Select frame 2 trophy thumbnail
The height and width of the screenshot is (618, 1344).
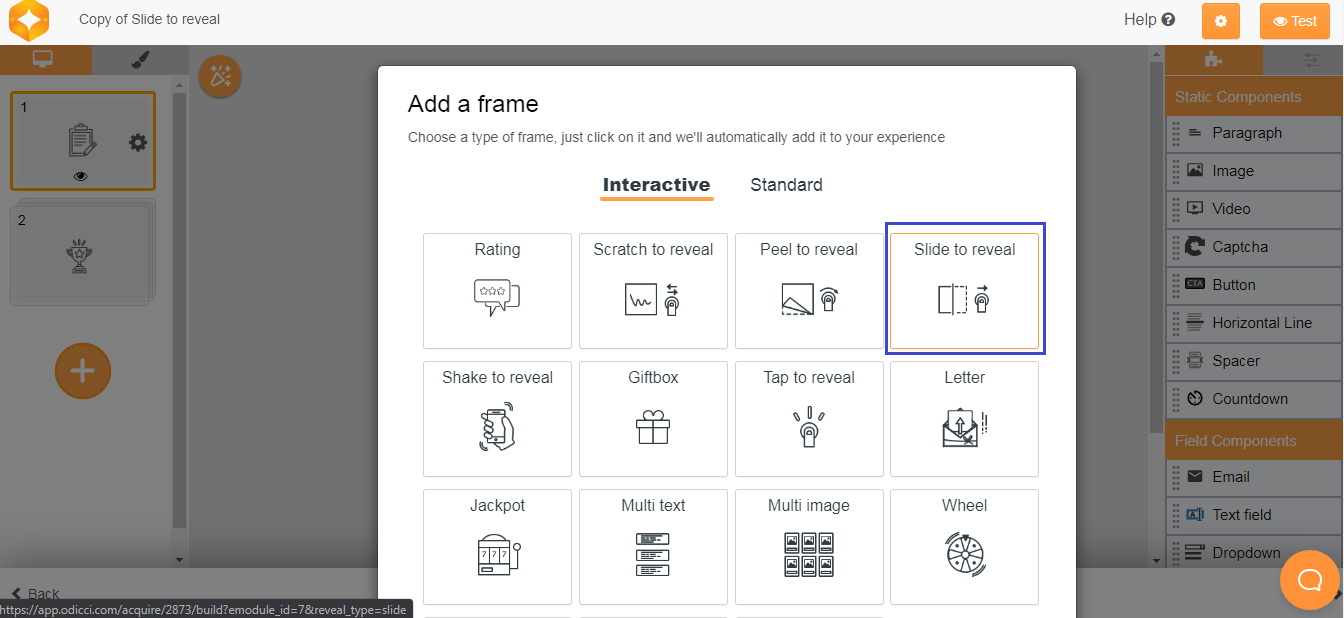(80, 255)
